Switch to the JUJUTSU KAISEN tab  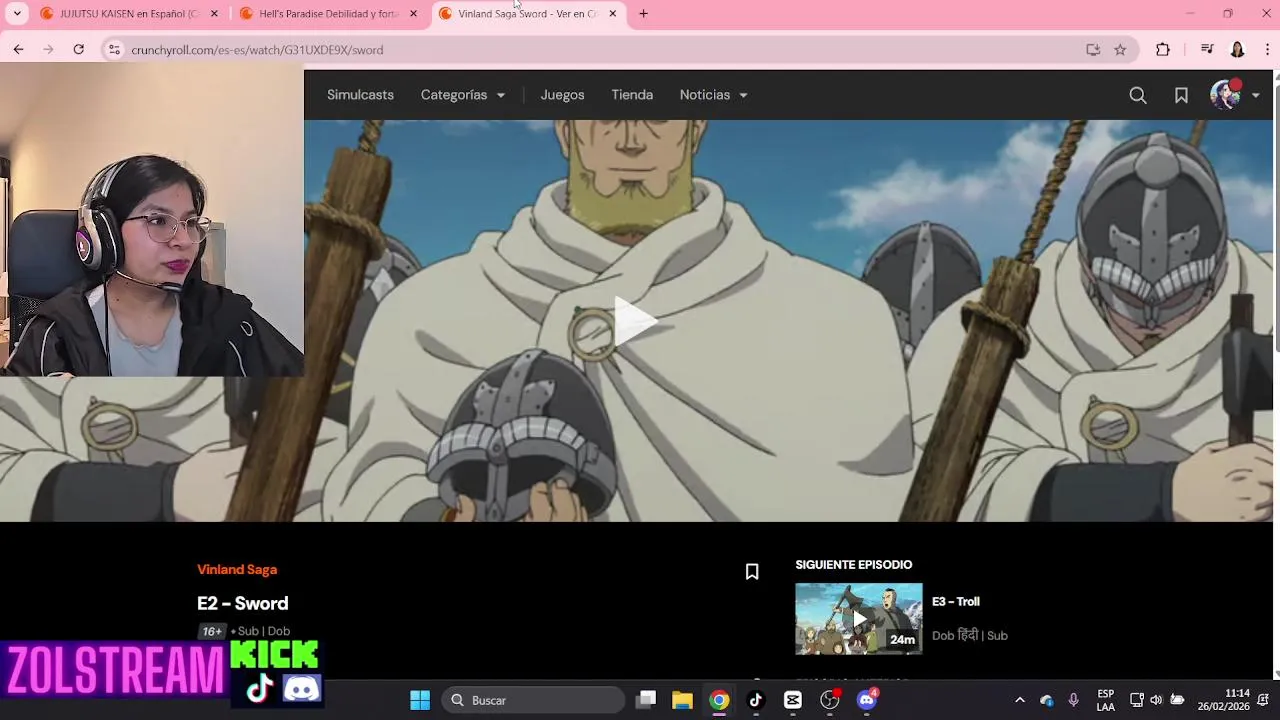click(128, 14)
